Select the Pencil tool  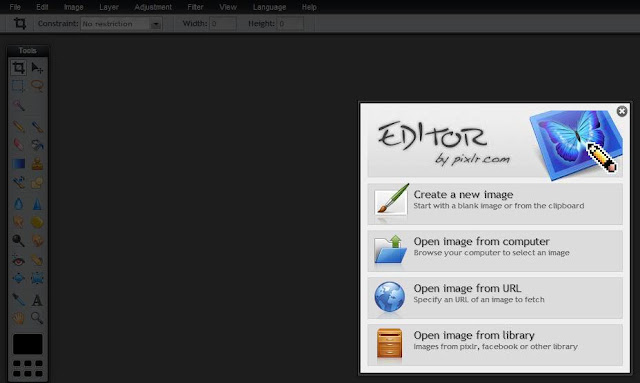[x=18, y=127]
